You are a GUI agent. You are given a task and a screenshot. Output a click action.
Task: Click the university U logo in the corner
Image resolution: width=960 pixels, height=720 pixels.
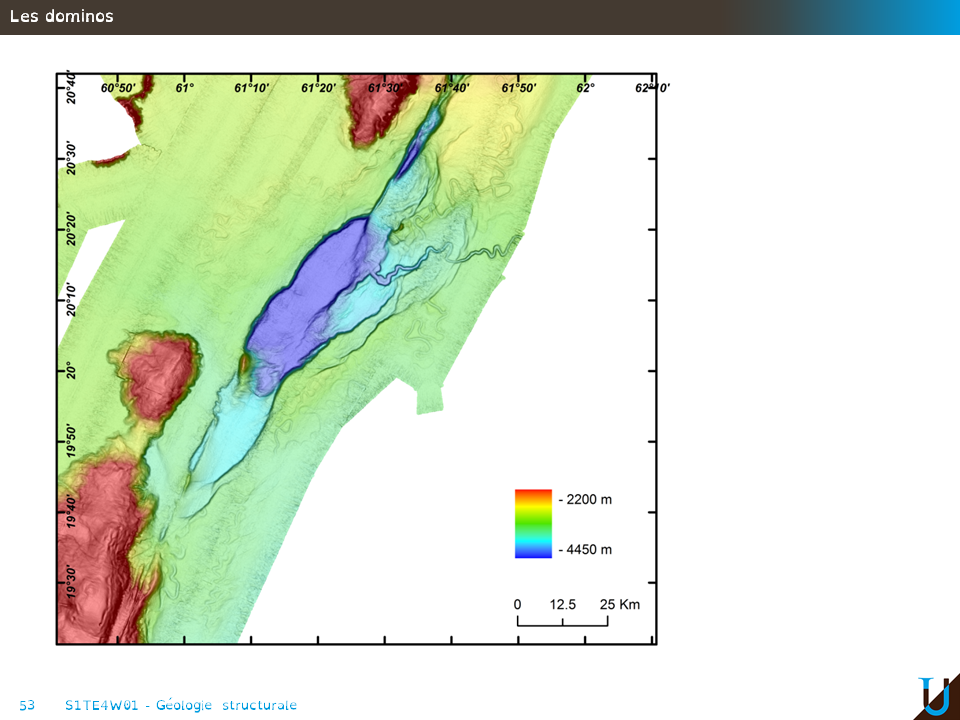coord(934,696)
